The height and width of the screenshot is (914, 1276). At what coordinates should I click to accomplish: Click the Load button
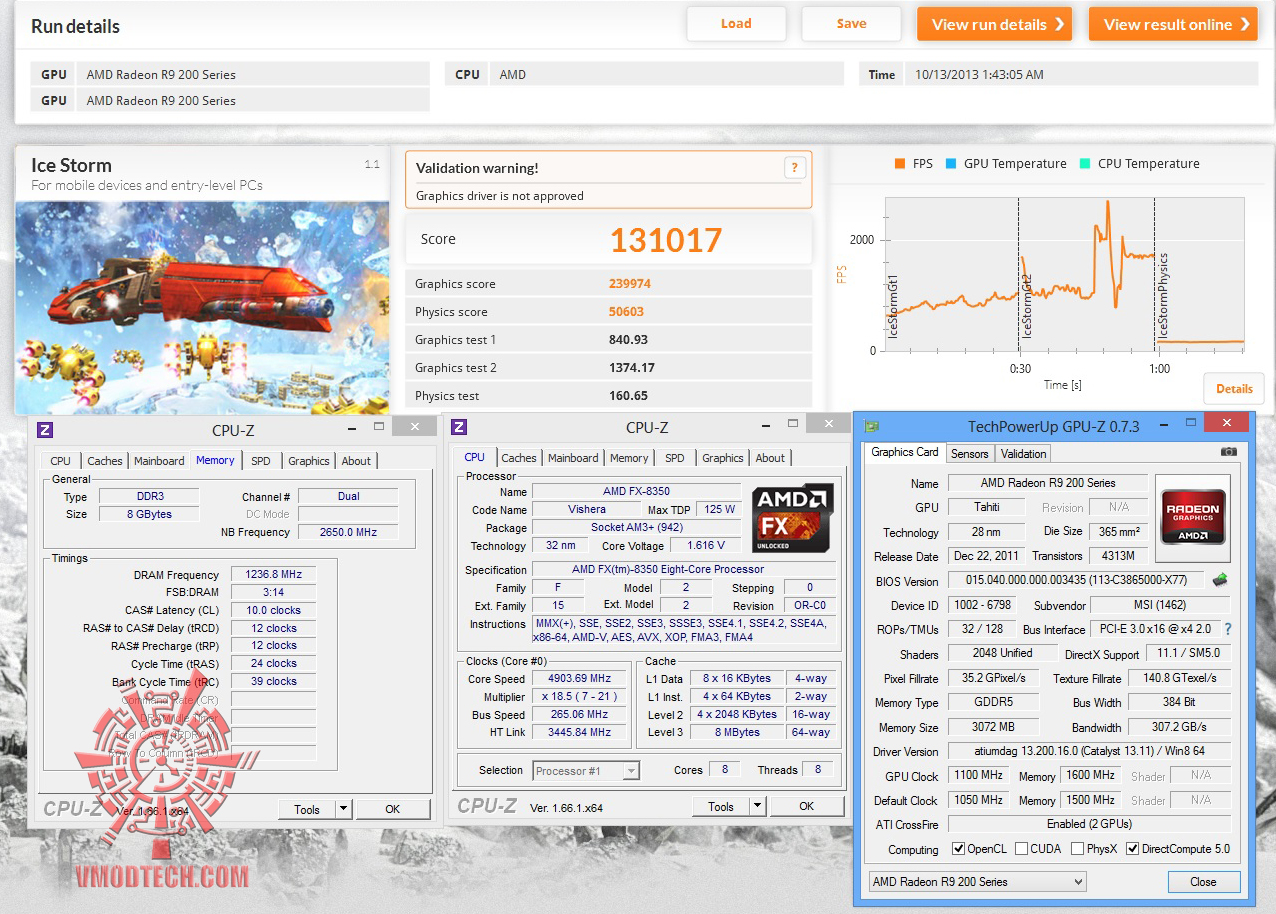(736, 24)
